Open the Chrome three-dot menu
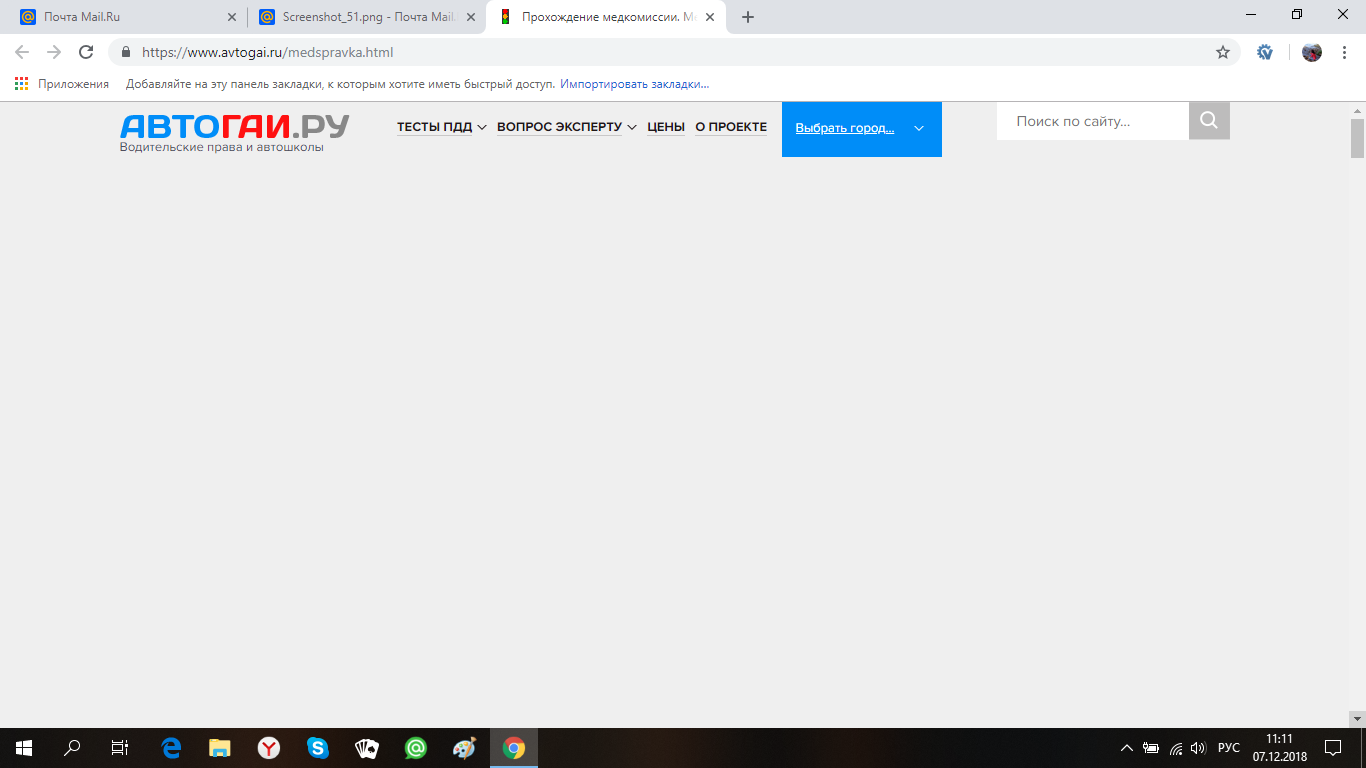Viewport: 1366px width, 768px height. pyautogui.click(x=1344, y=52)
